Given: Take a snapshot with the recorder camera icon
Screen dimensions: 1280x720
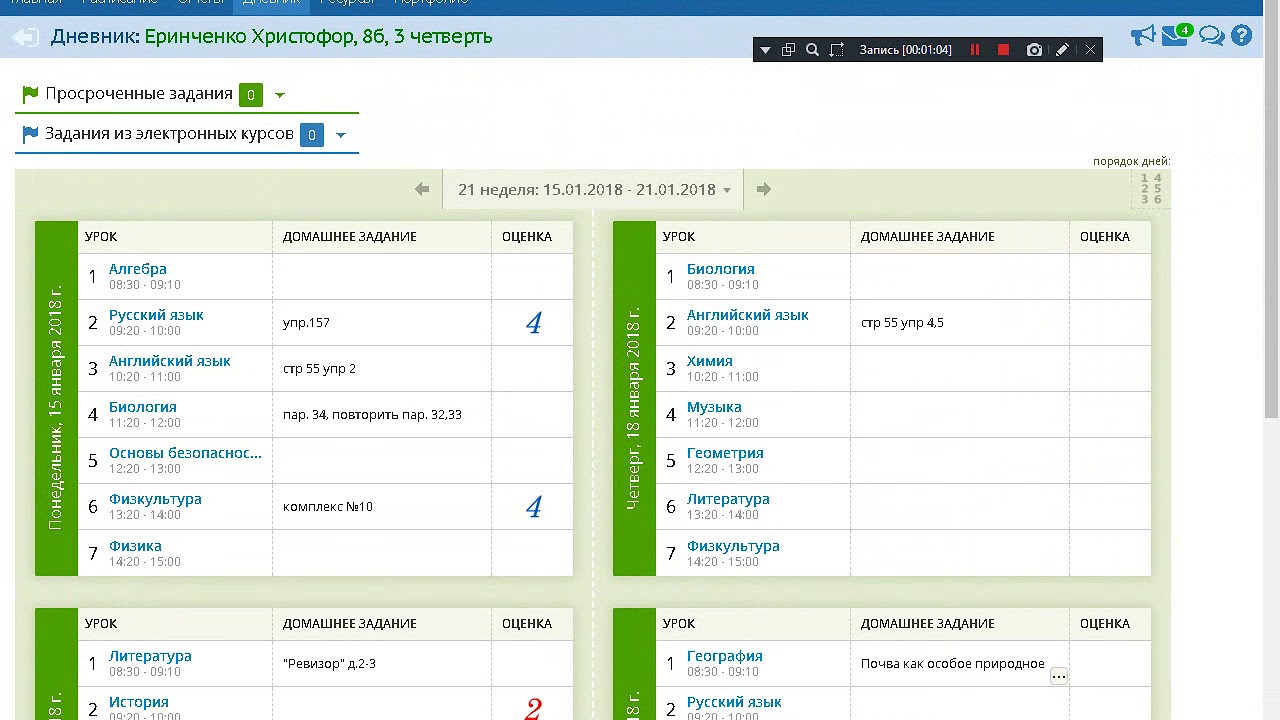Looking at the screenshot, I should (x=1034, y=50).
